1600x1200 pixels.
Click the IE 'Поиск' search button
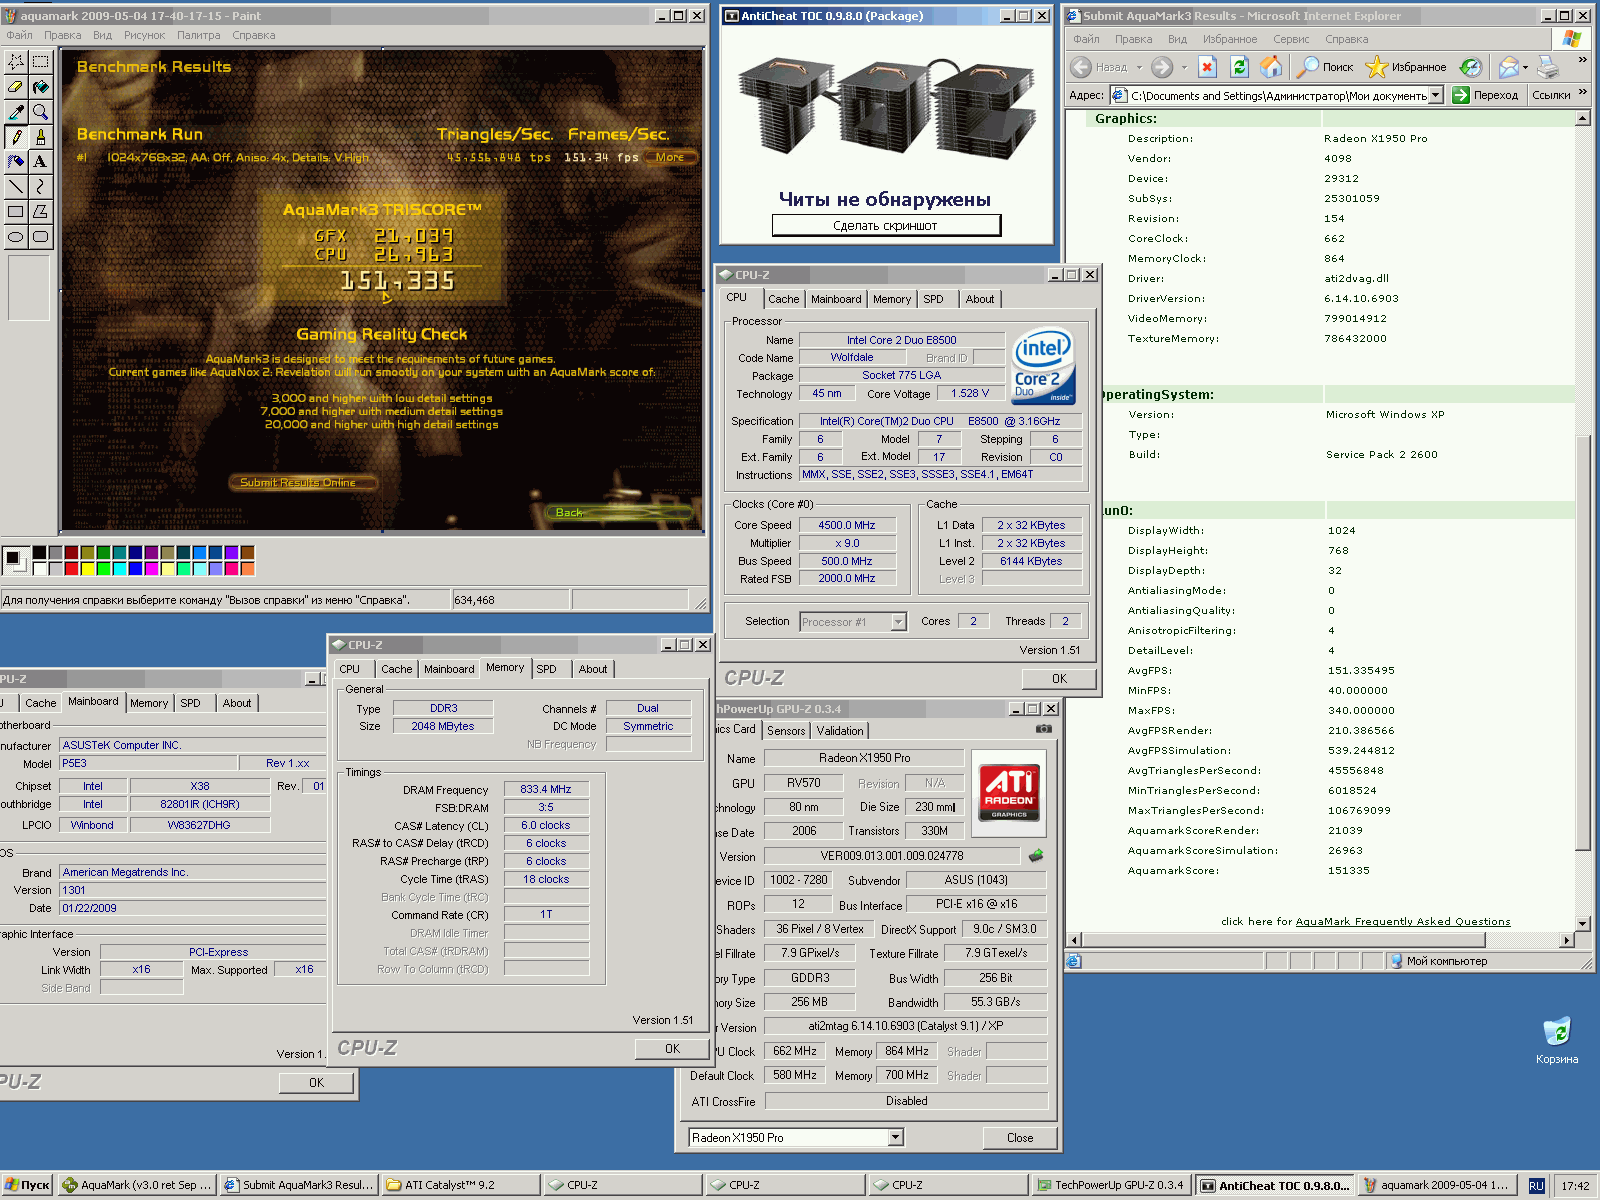(x=1325, y=67)
